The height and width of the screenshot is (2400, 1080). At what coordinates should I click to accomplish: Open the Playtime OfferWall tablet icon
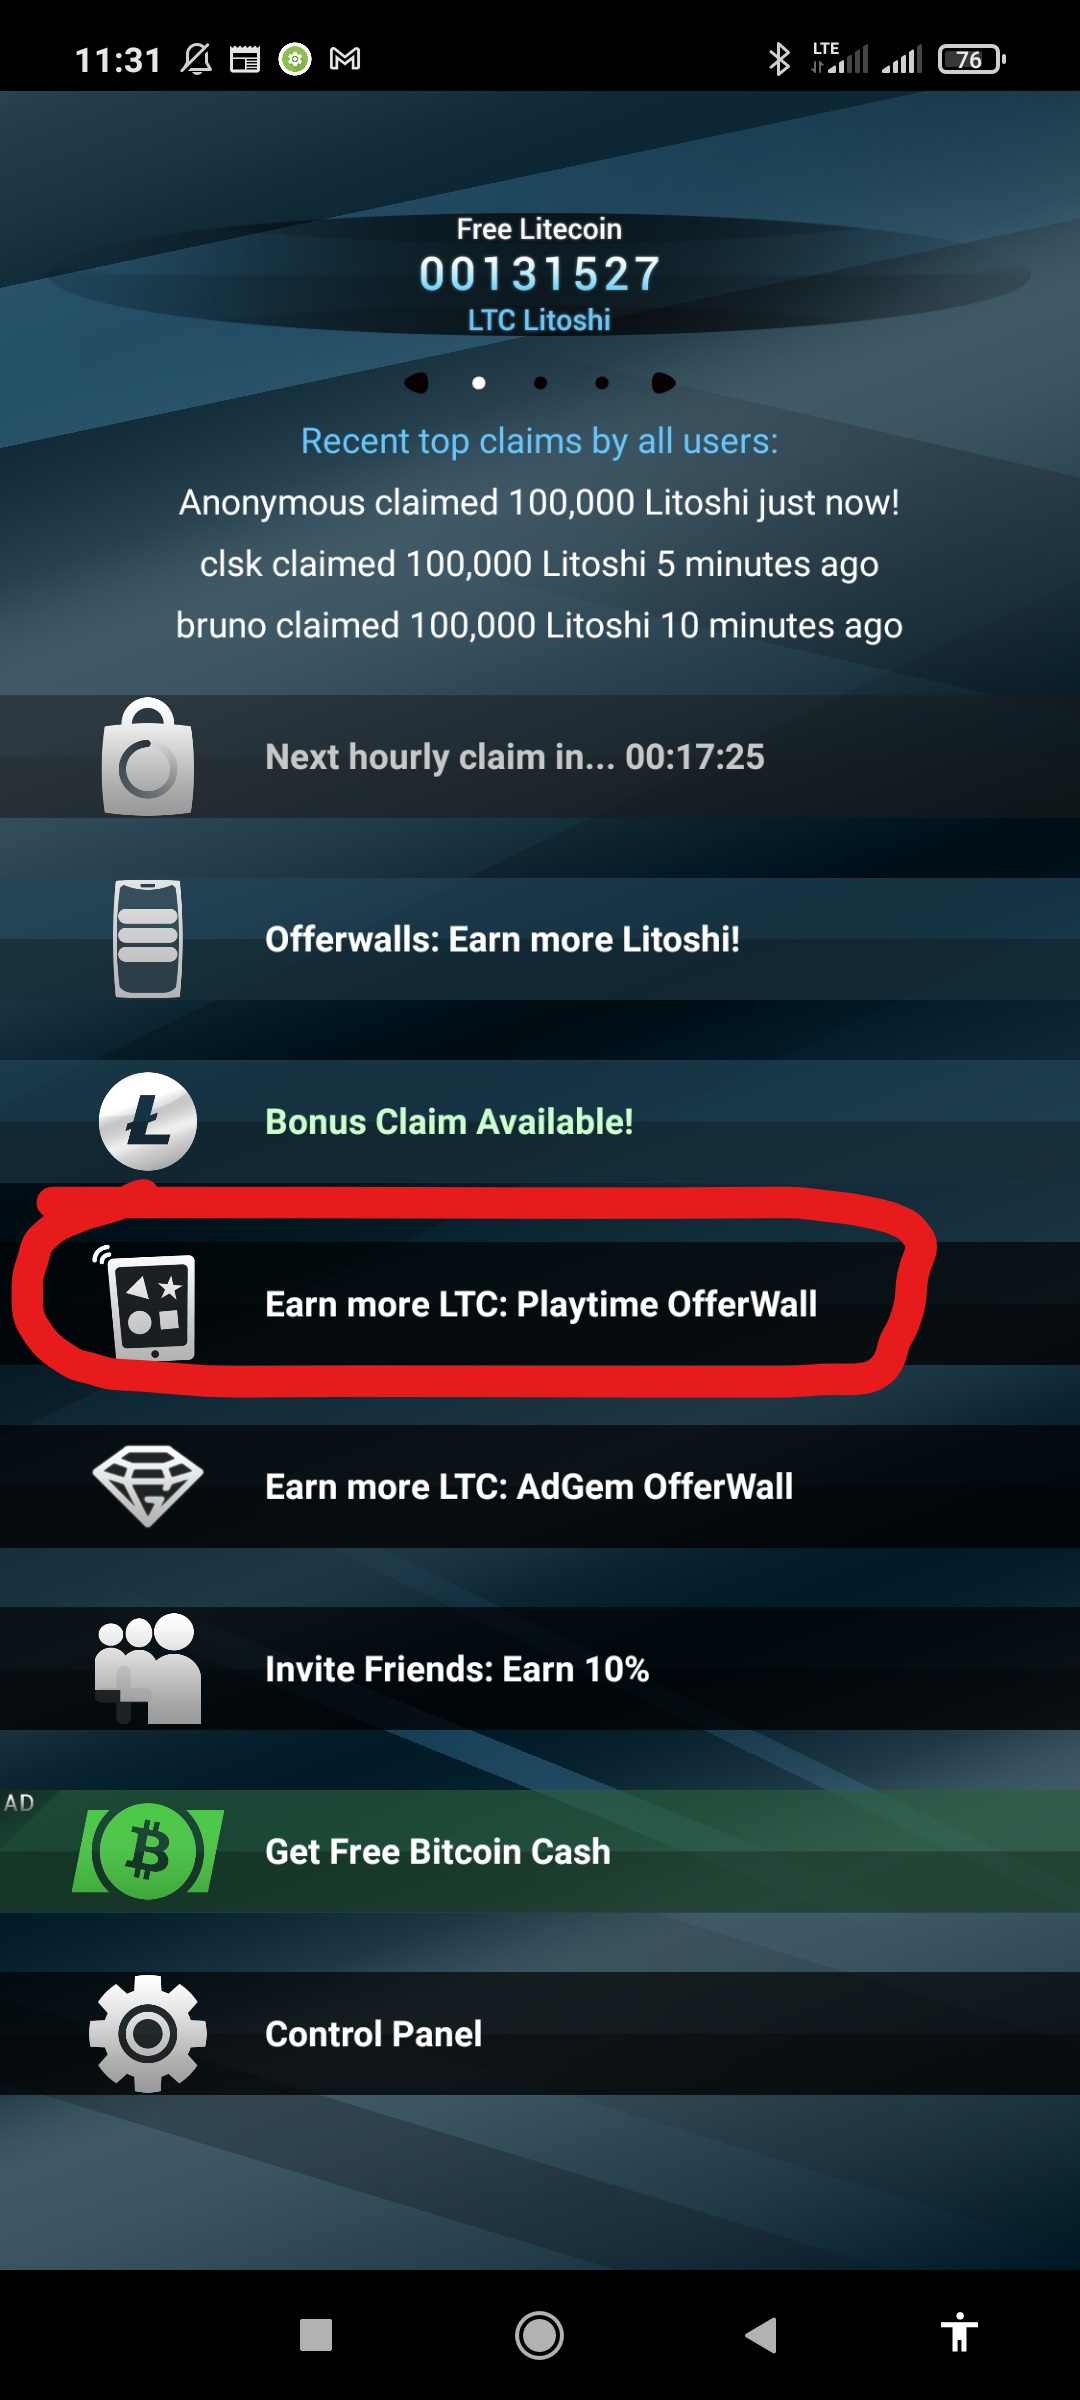coord(148,1304)
